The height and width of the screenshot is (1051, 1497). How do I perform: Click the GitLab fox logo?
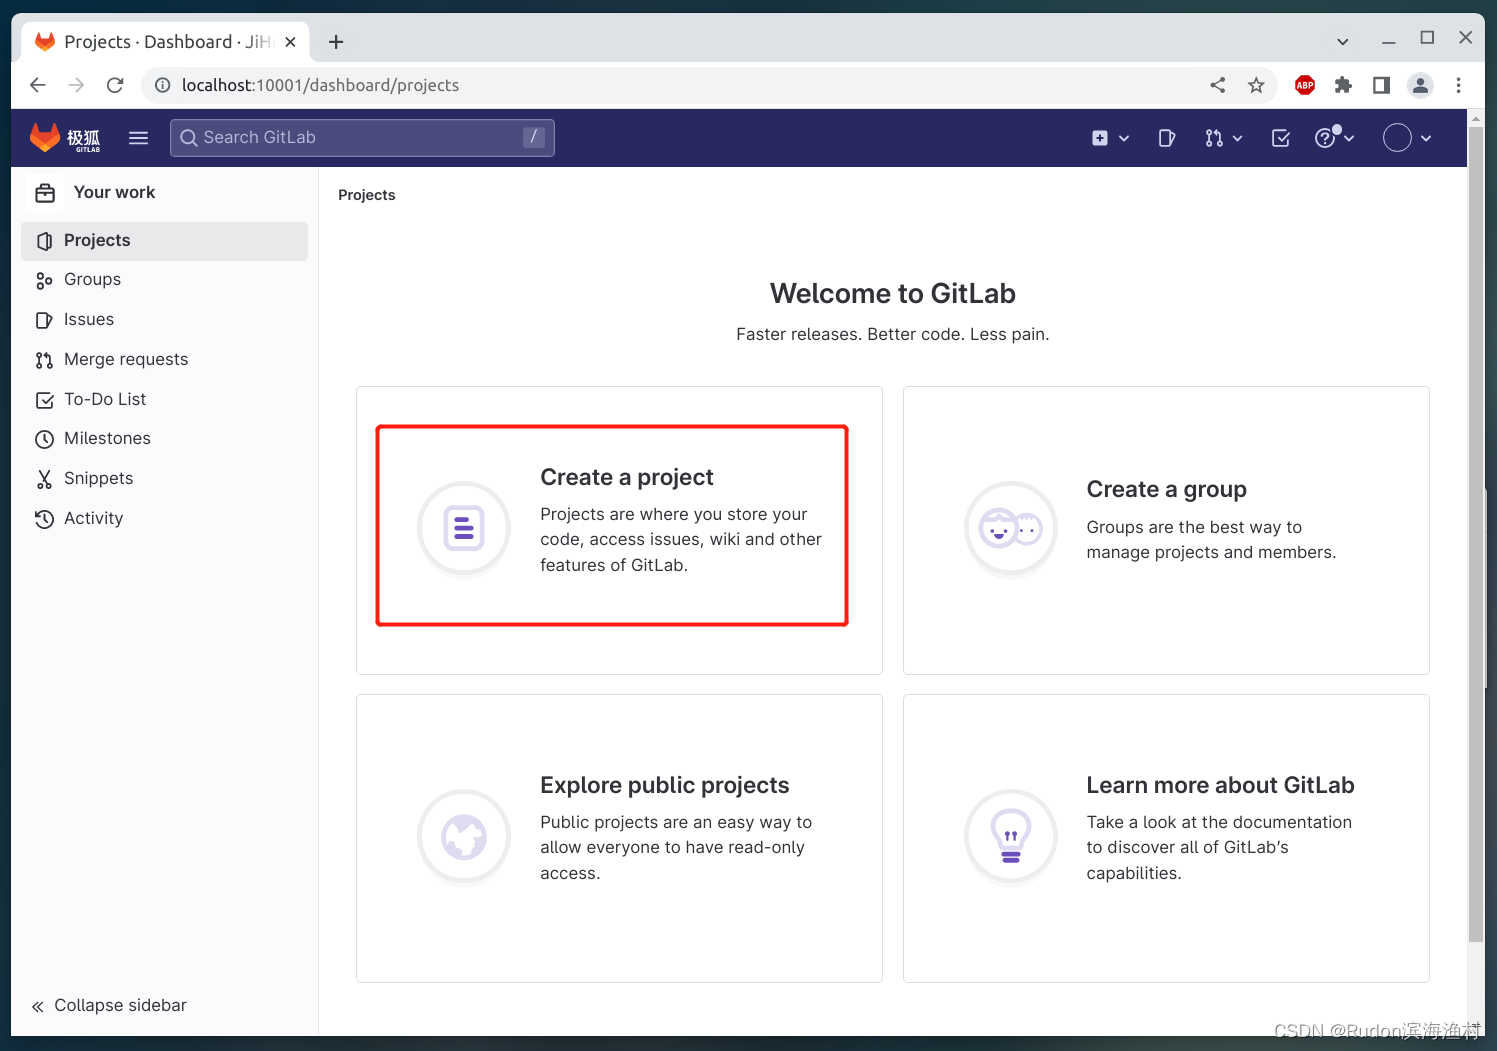(x=46, y=137)
